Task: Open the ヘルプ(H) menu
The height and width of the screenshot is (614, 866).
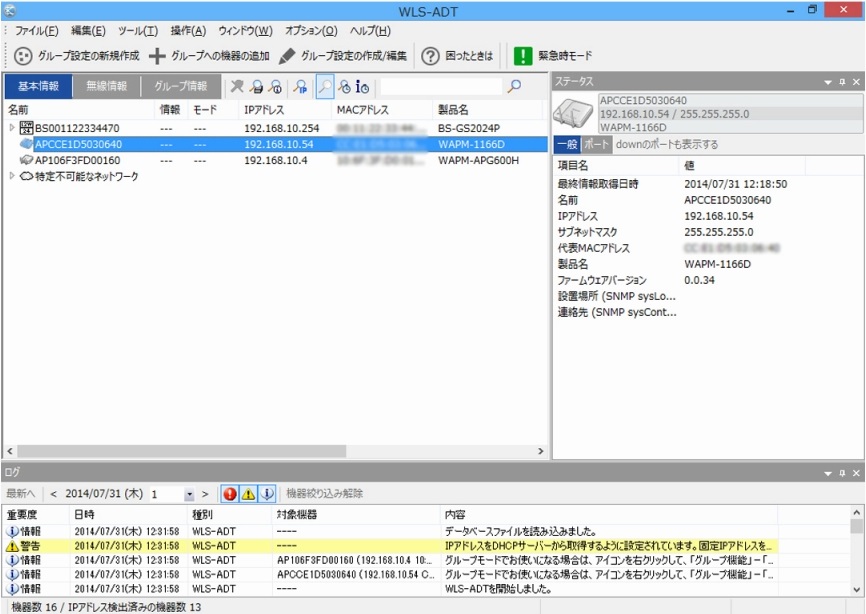Action: coord(370,31)
